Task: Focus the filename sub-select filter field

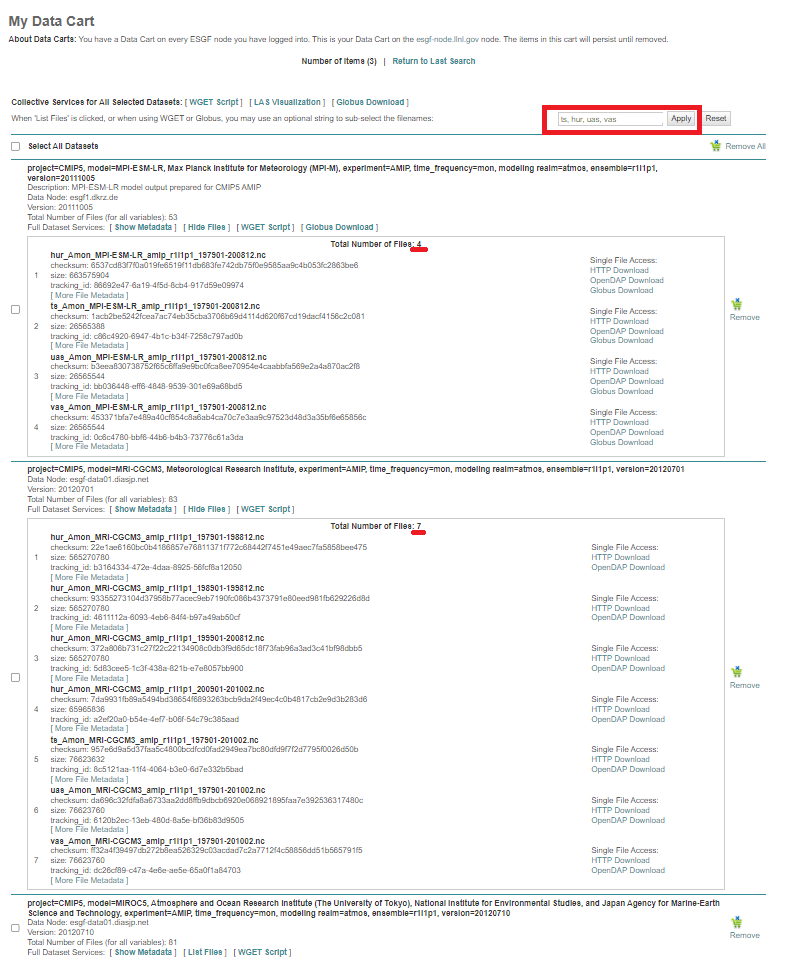Action: click(610, 119)
